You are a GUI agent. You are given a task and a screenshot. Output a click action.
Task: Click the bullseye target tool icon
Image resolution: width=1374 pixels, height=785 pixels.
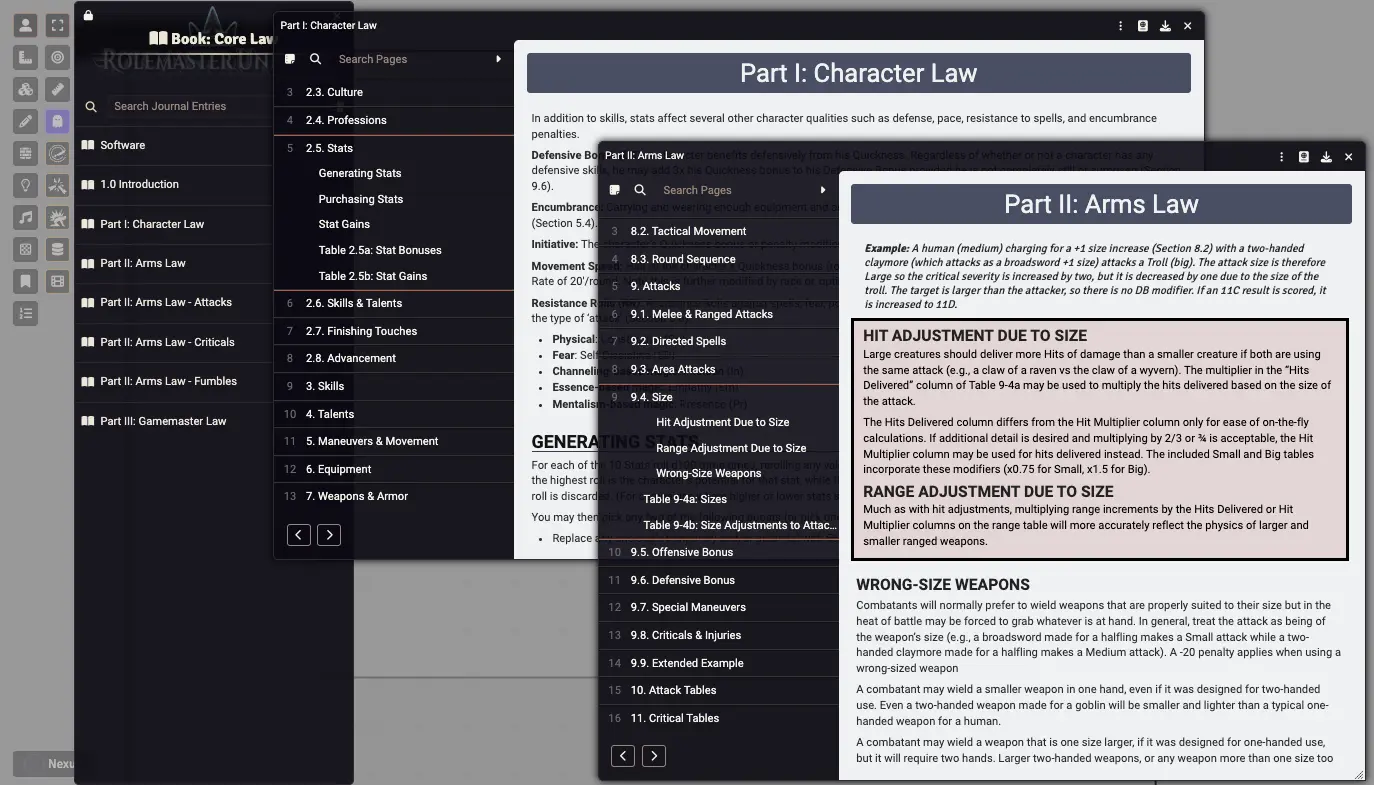click(x=58, y=58)
